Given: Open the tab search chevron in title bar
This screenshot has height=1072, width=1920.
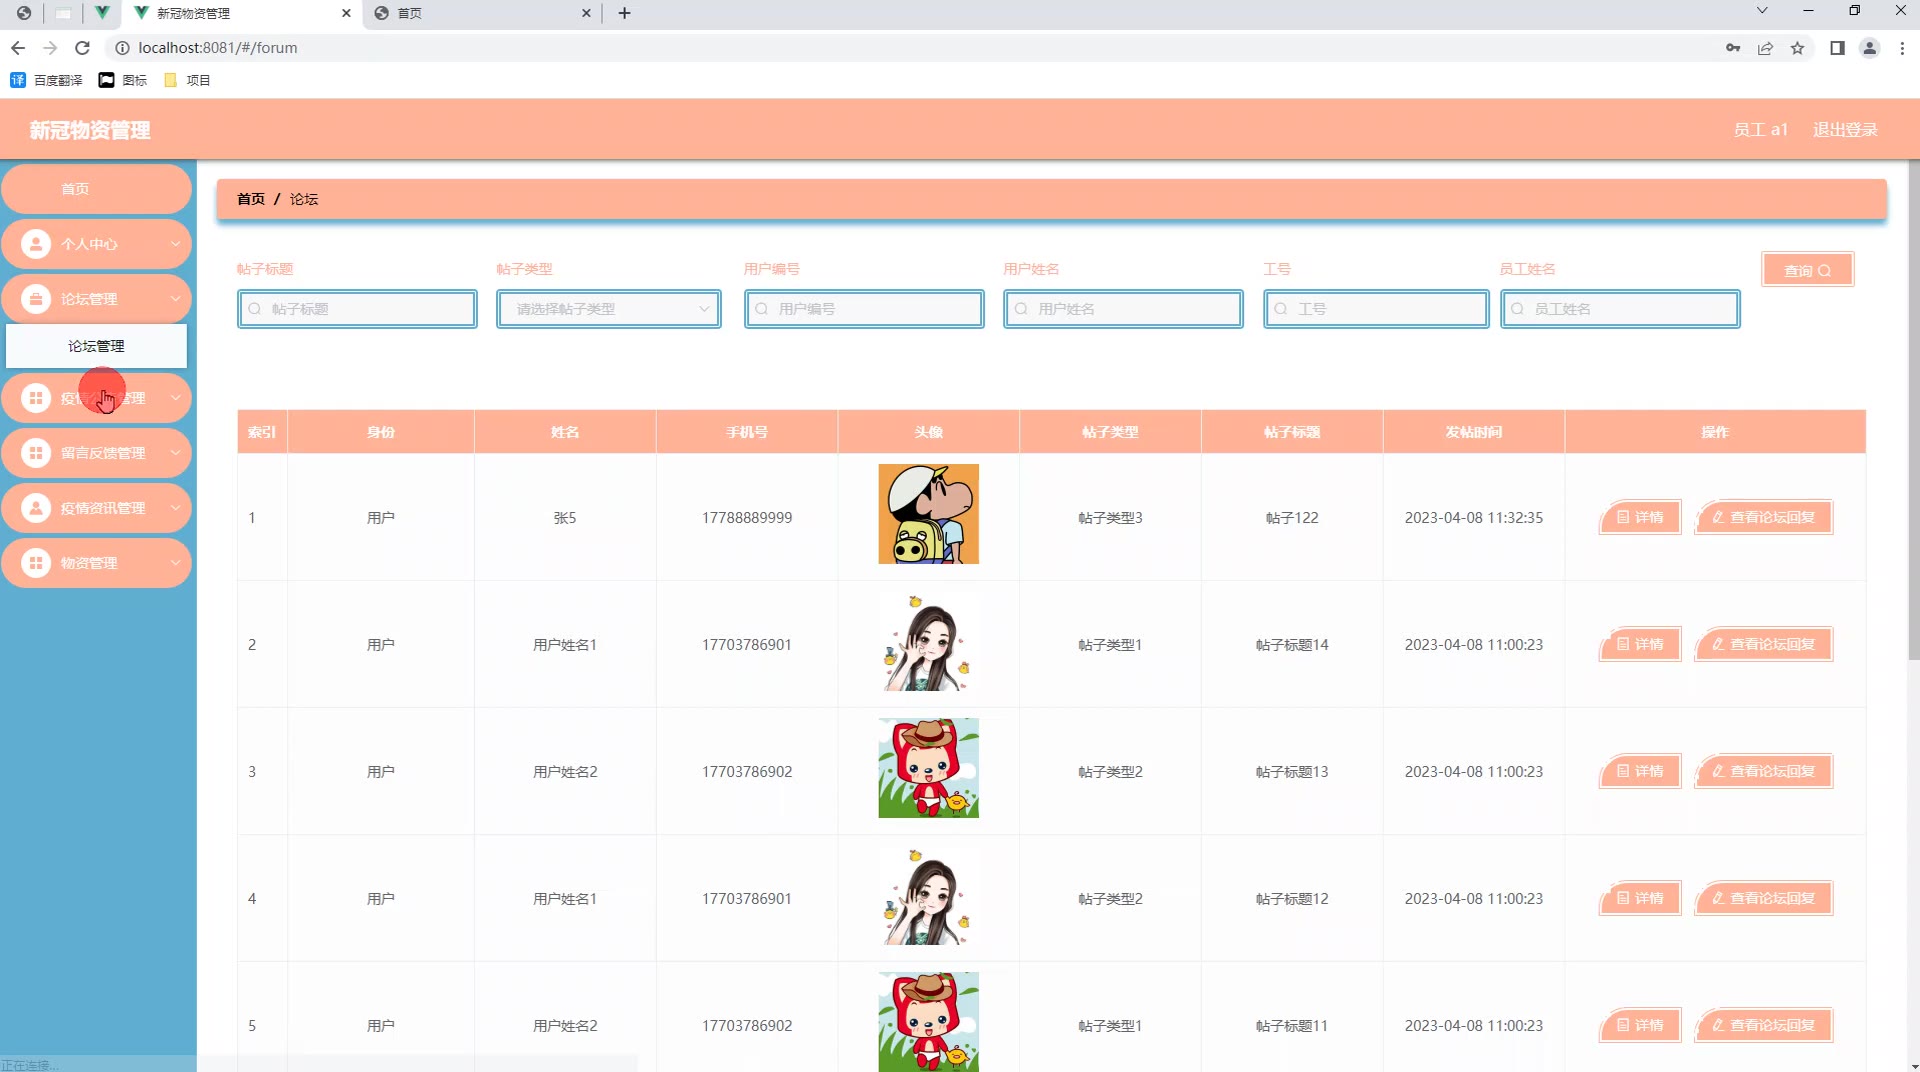Looking at the screenshot, I should coord(1762,11).
